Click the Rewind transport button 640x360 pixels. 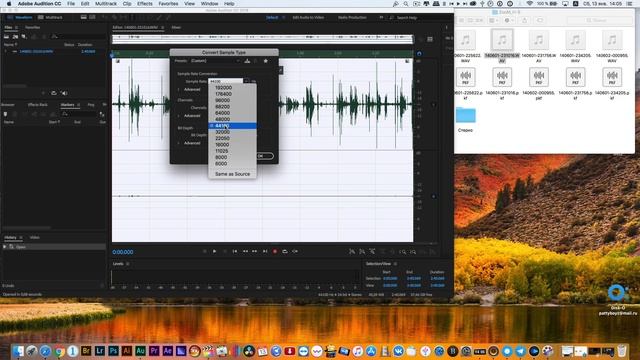point(245,251)
